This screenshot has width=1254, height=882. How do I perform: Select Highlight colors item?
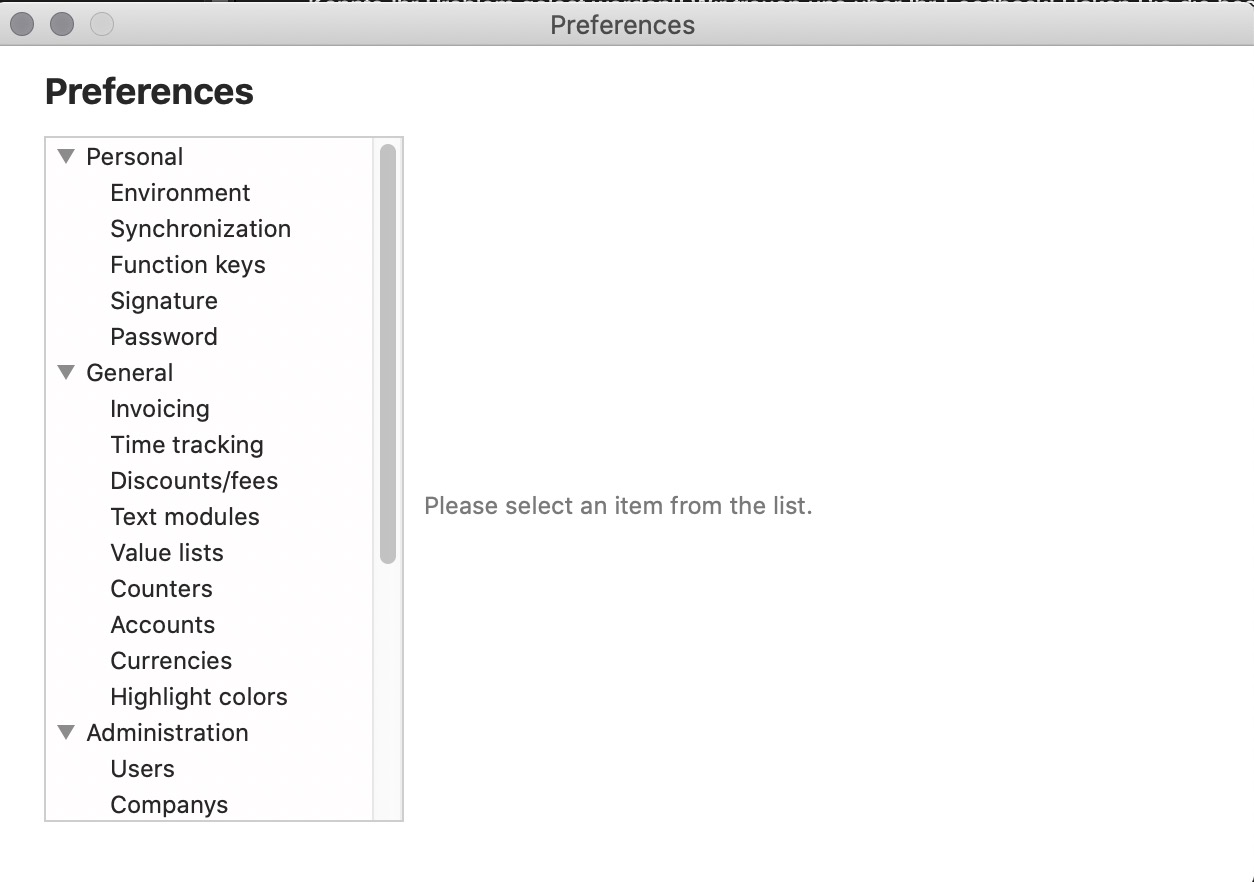(199, 697)
